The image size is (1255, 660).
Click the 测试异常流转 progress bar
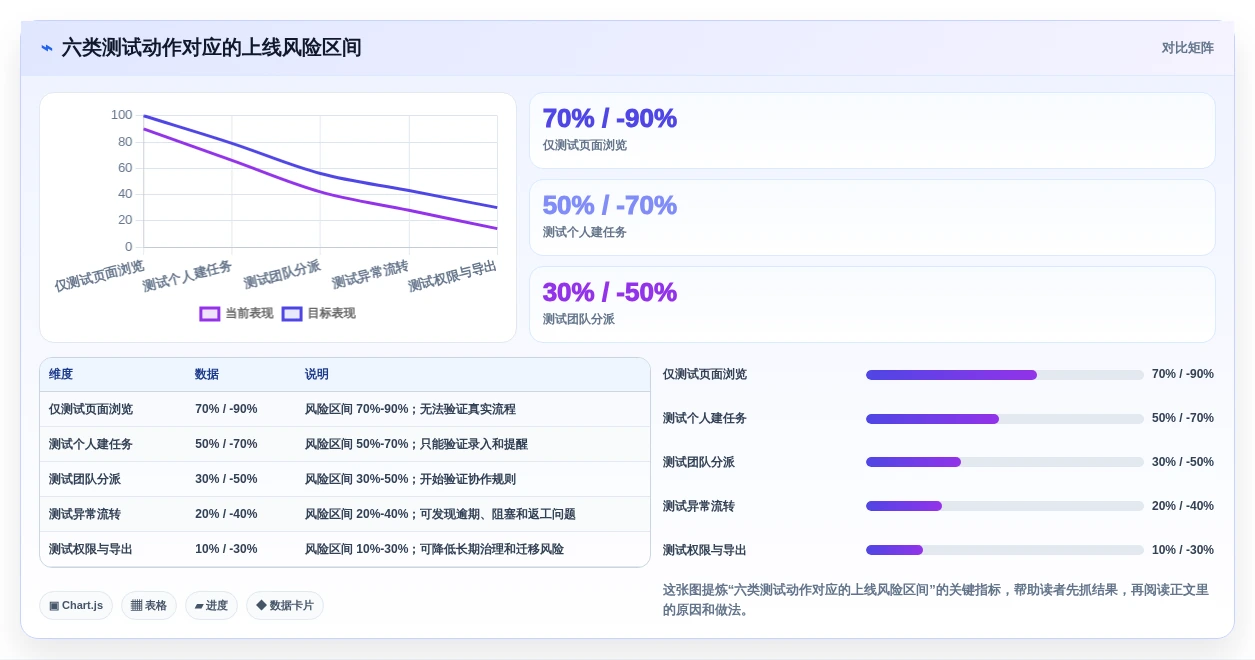point(1004,507)
